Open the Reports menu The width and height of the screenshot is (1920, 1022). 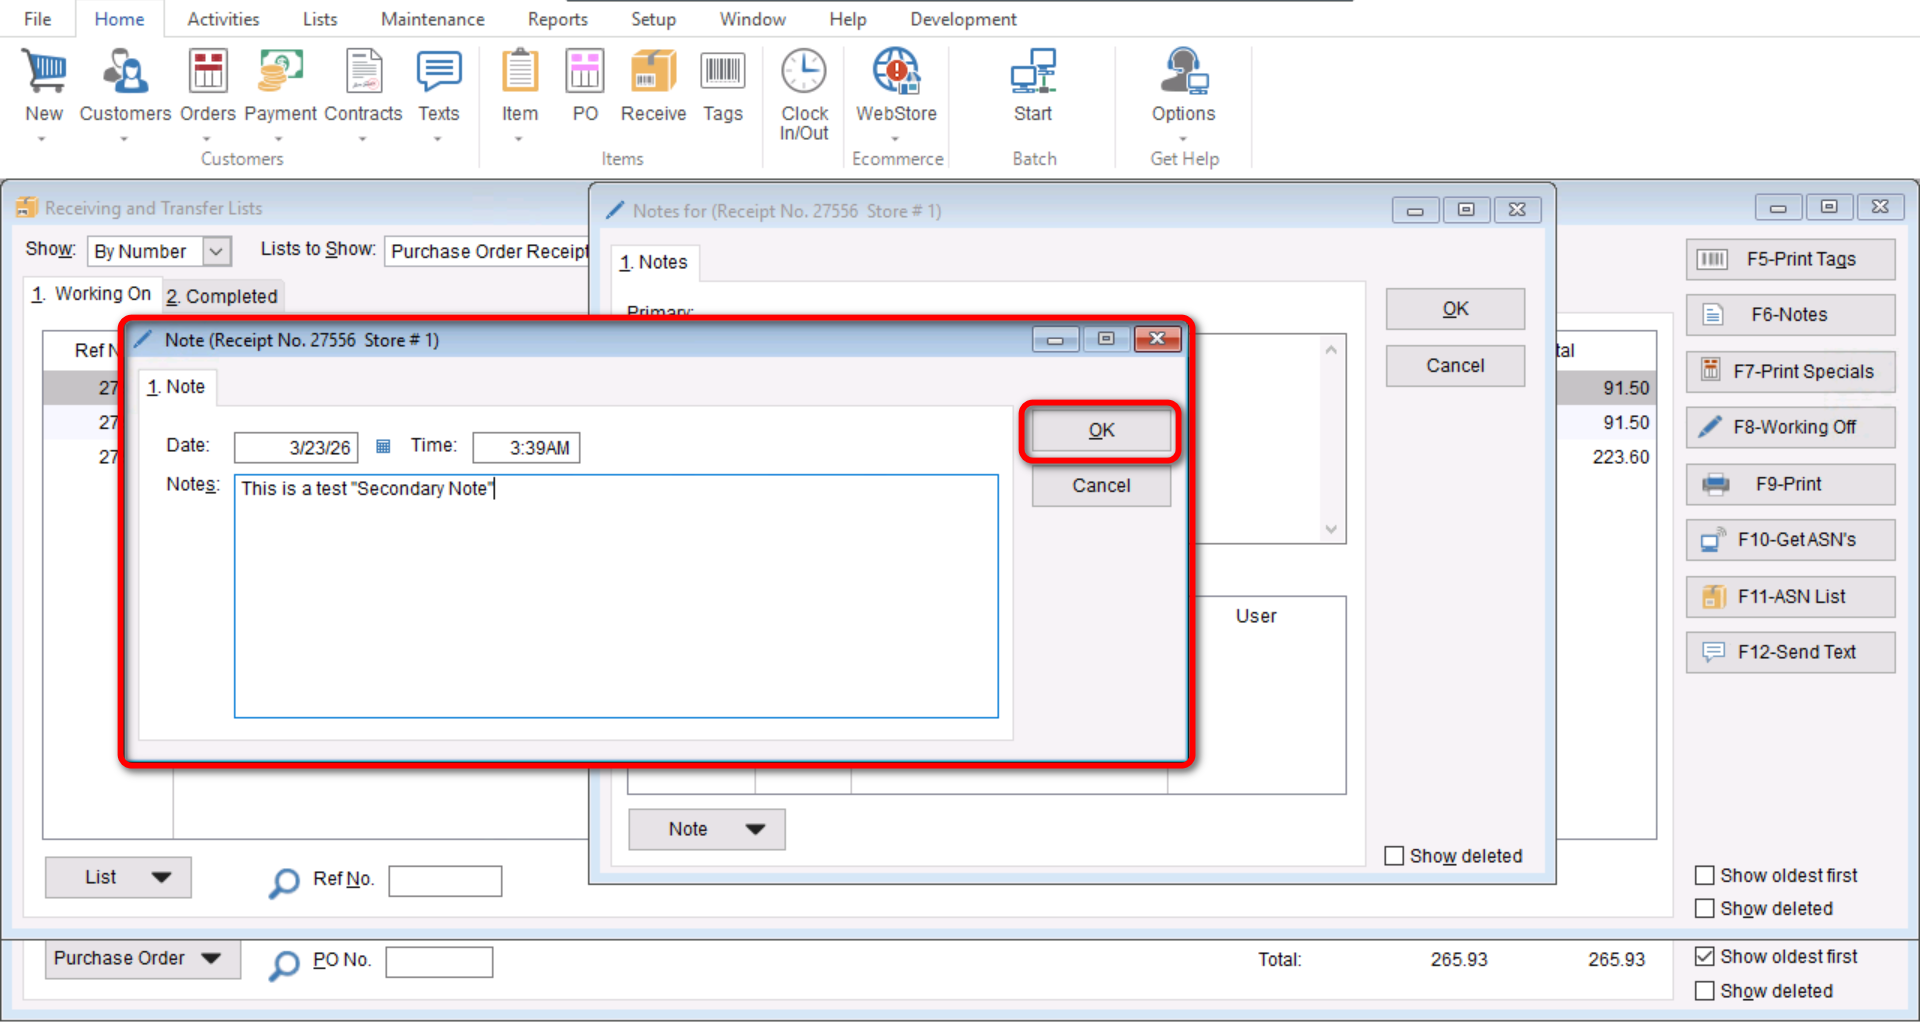[x=557, y=19]
